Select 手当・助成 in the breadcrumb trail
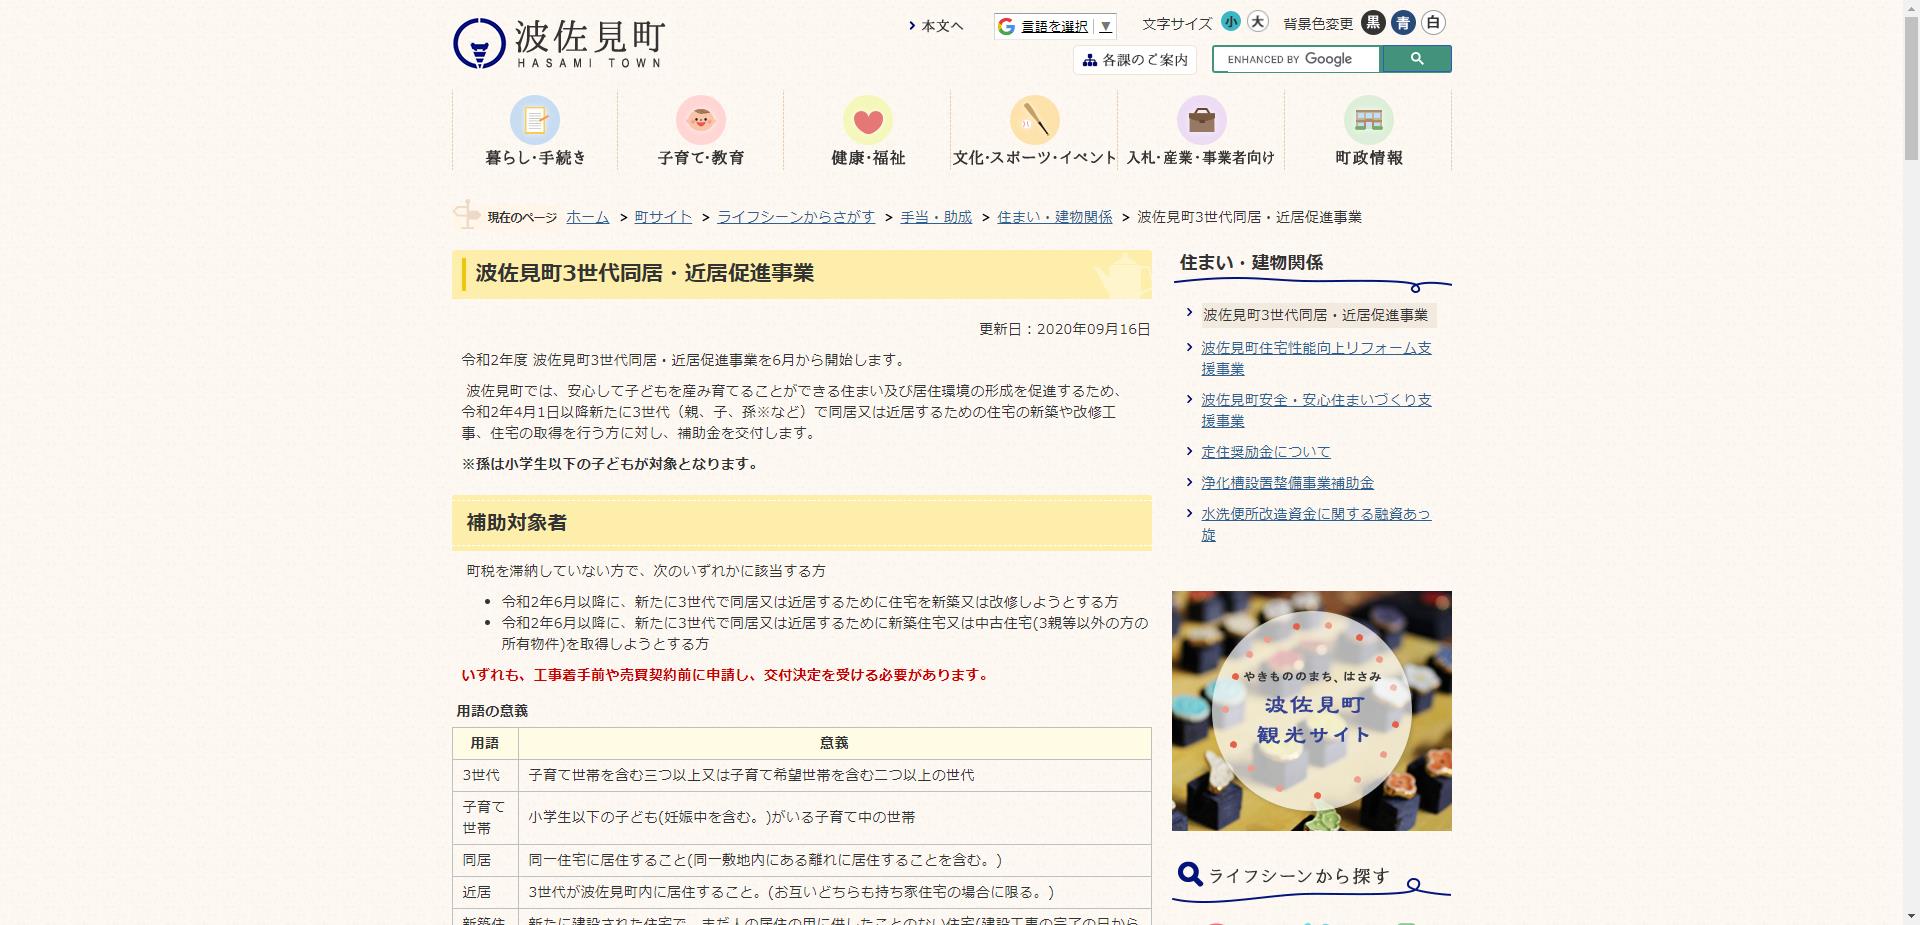This screenshot has height=925, width=1920. click(x=934, y=217)
